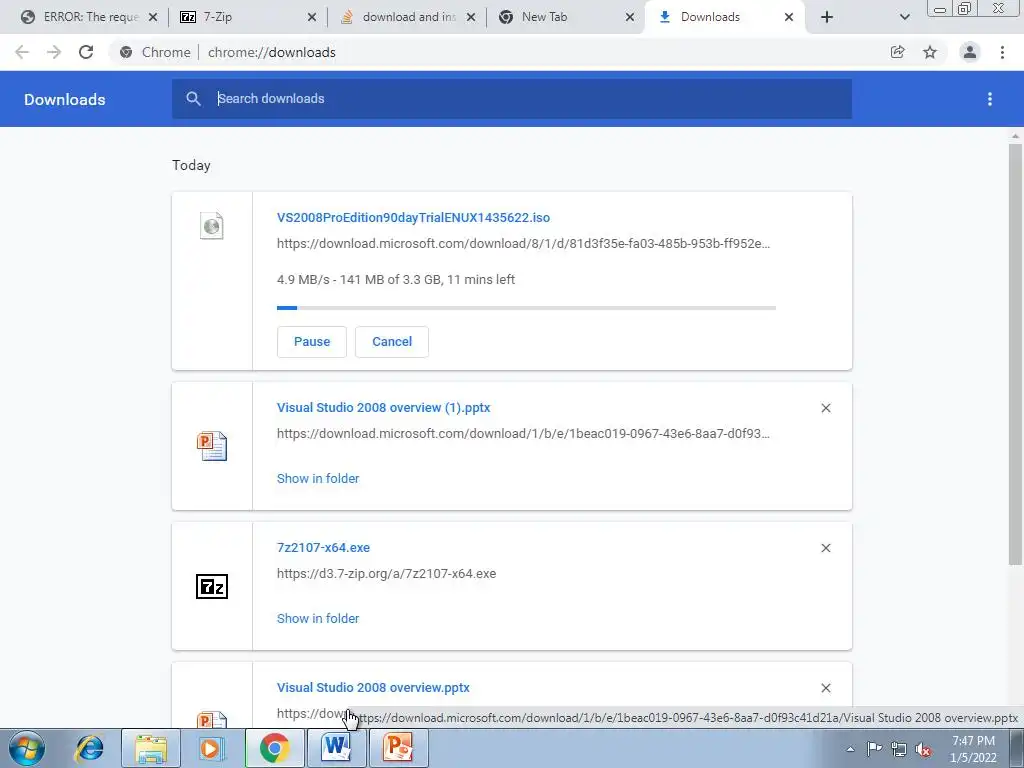Pause the ISO download
Viewport: 1024px width, 768px height.
pyautogui.click(x=312, y=342)
